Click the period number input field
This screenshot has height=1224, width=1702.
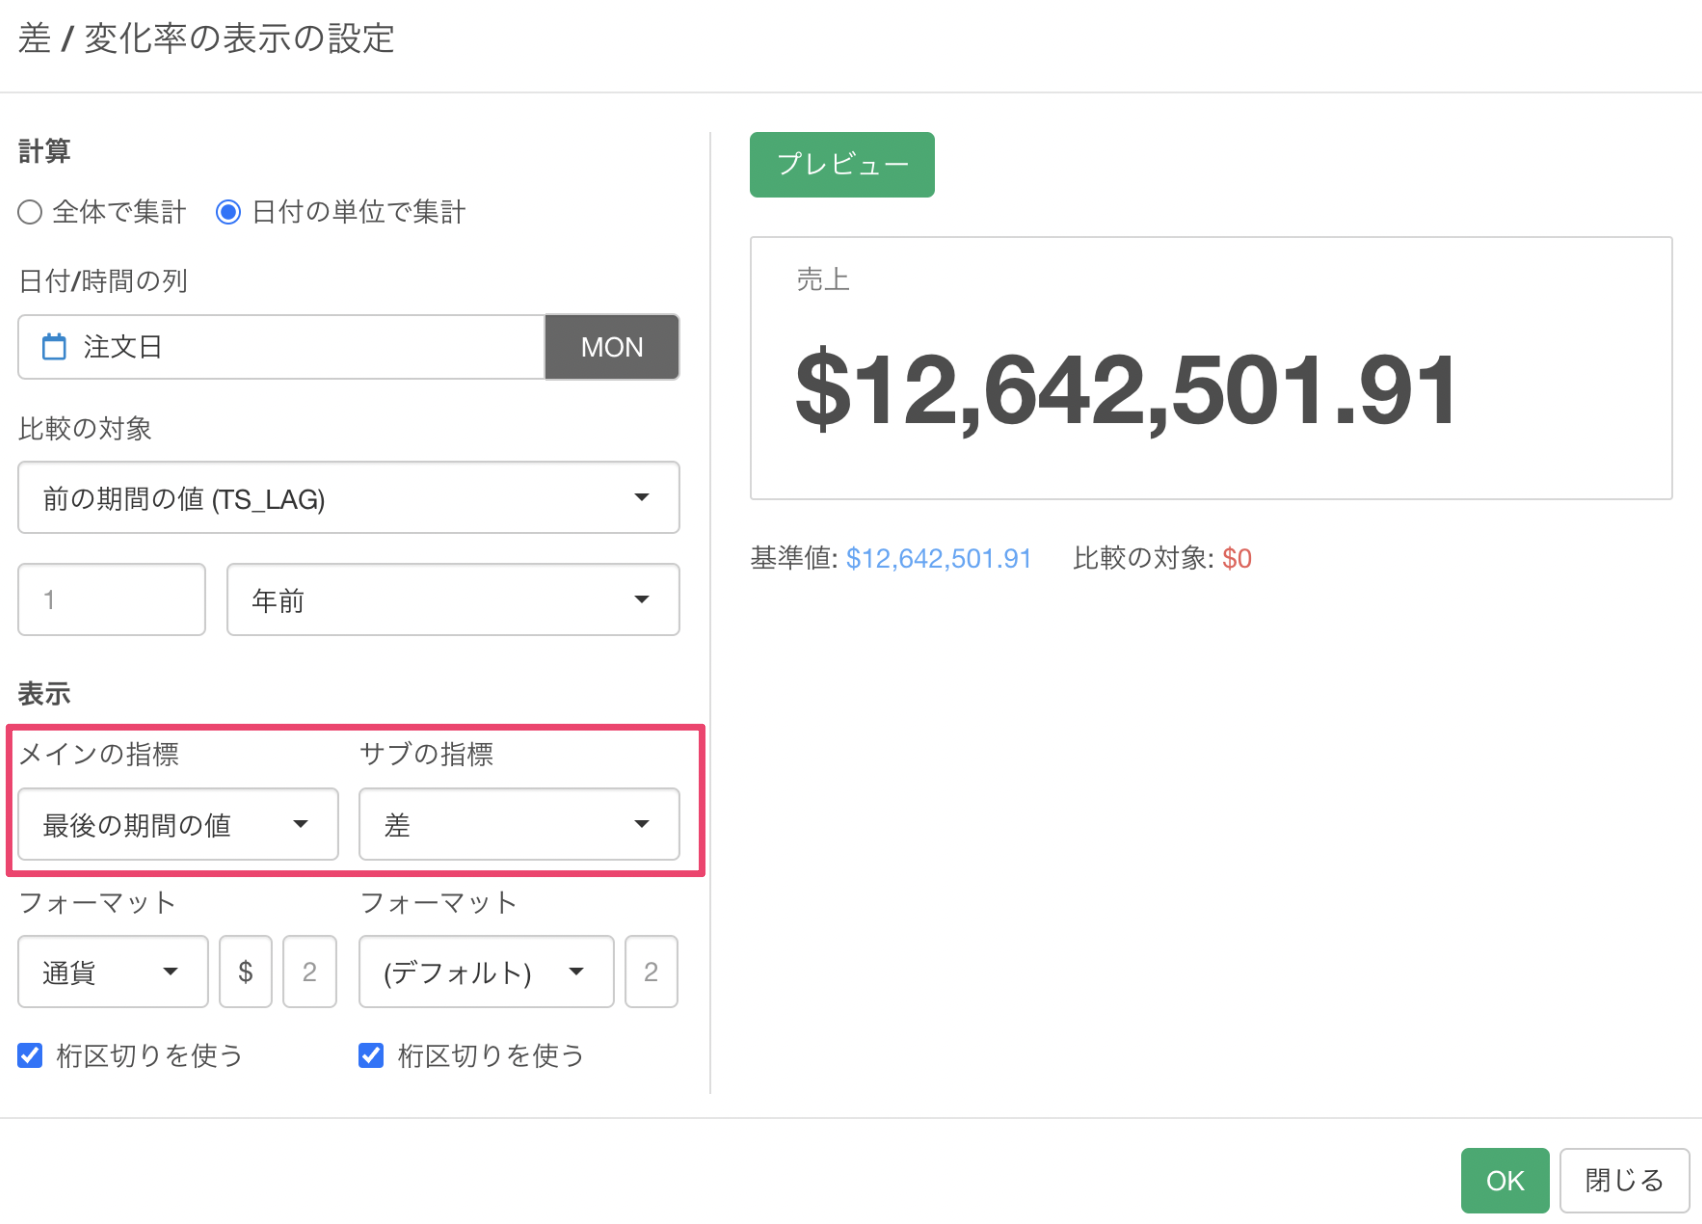111,600
